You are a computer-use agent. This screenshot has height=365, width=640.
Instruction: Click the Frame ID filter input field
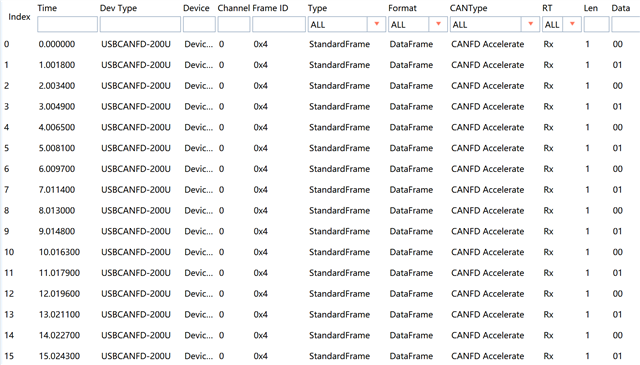point(278,24)
